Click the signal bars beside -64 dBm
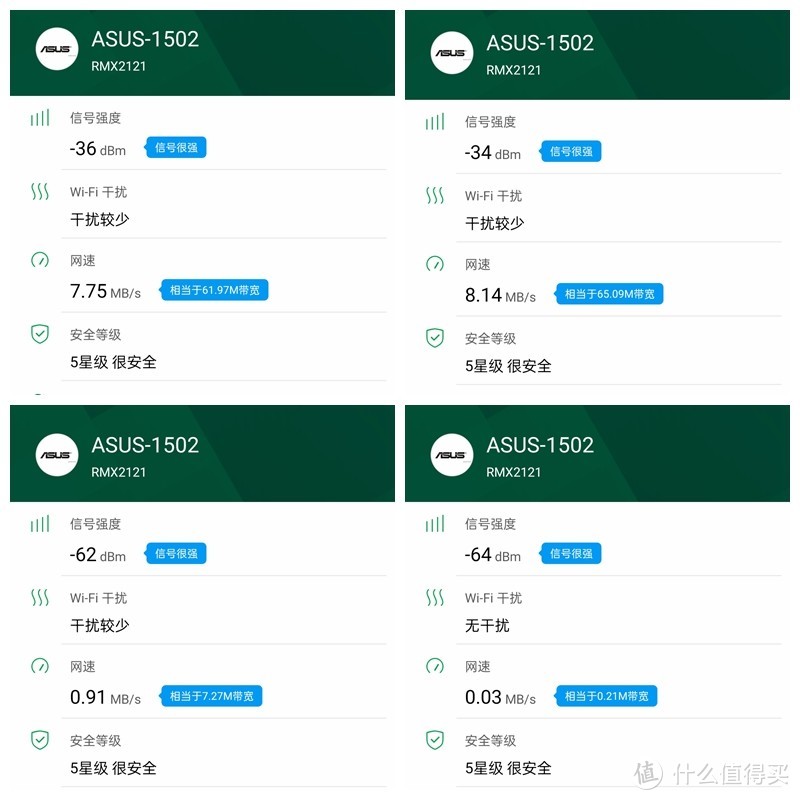Screen dimensions: 800x800 [x=434, y=522]
